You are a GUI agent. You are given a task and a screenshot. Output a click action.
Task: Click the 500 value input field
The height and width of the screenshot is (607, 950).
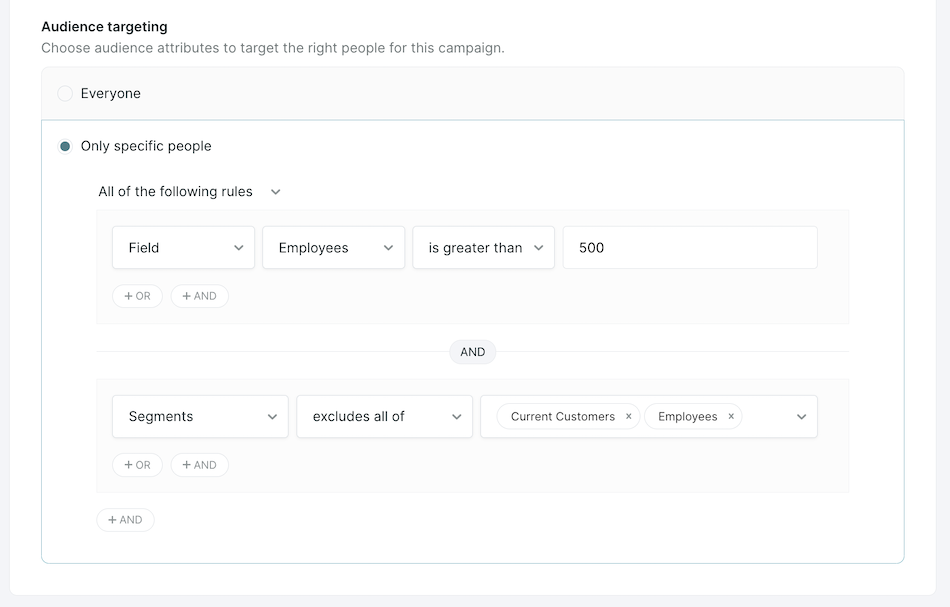(690, 247)
